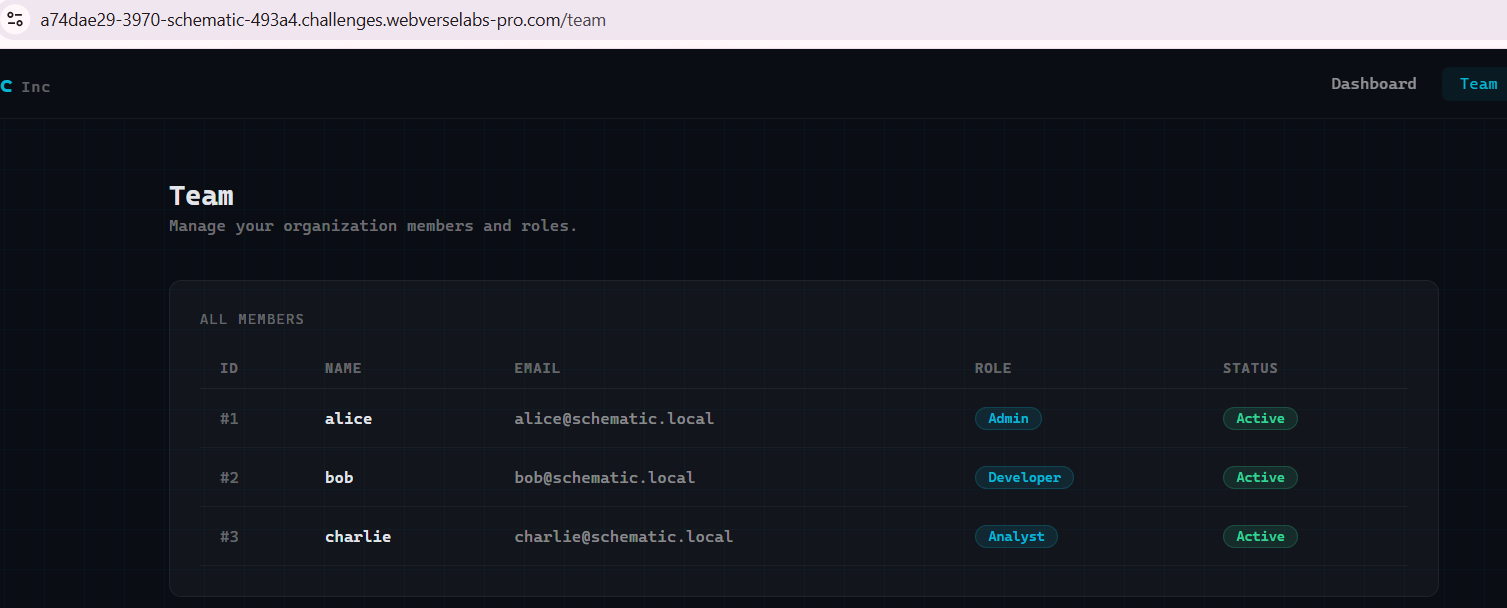Select member name bob

339,478
